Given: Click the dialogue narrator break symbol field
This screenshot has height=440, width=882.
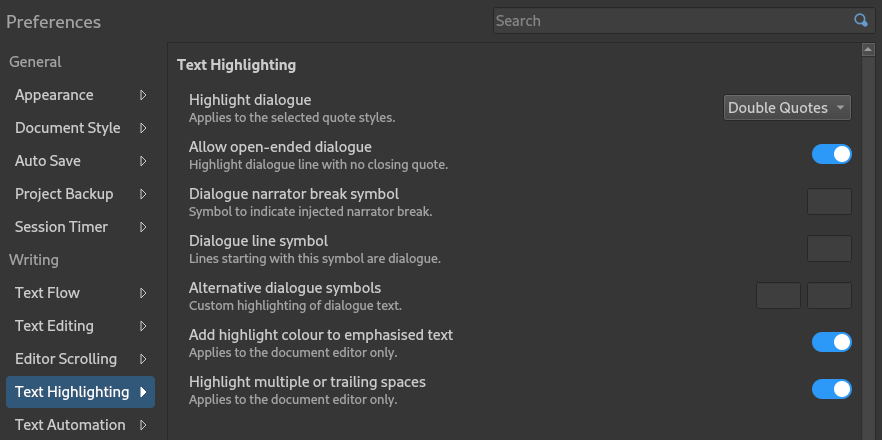Looking at the screenshot, I should coord(829,201).
